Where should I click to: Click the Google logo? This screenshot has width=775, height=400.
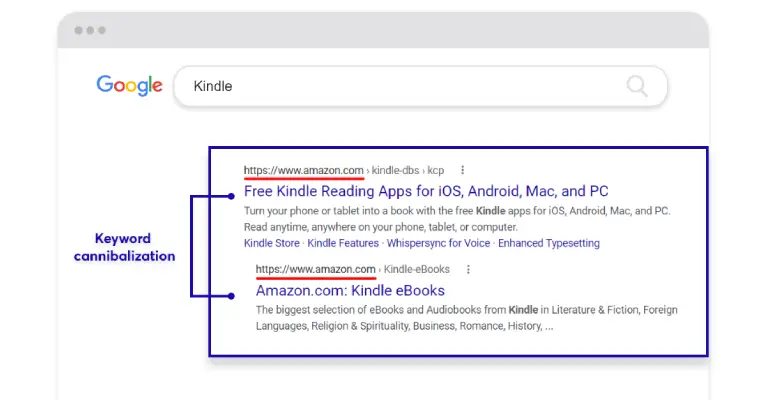pyautogui.click(x=129, y=86)
